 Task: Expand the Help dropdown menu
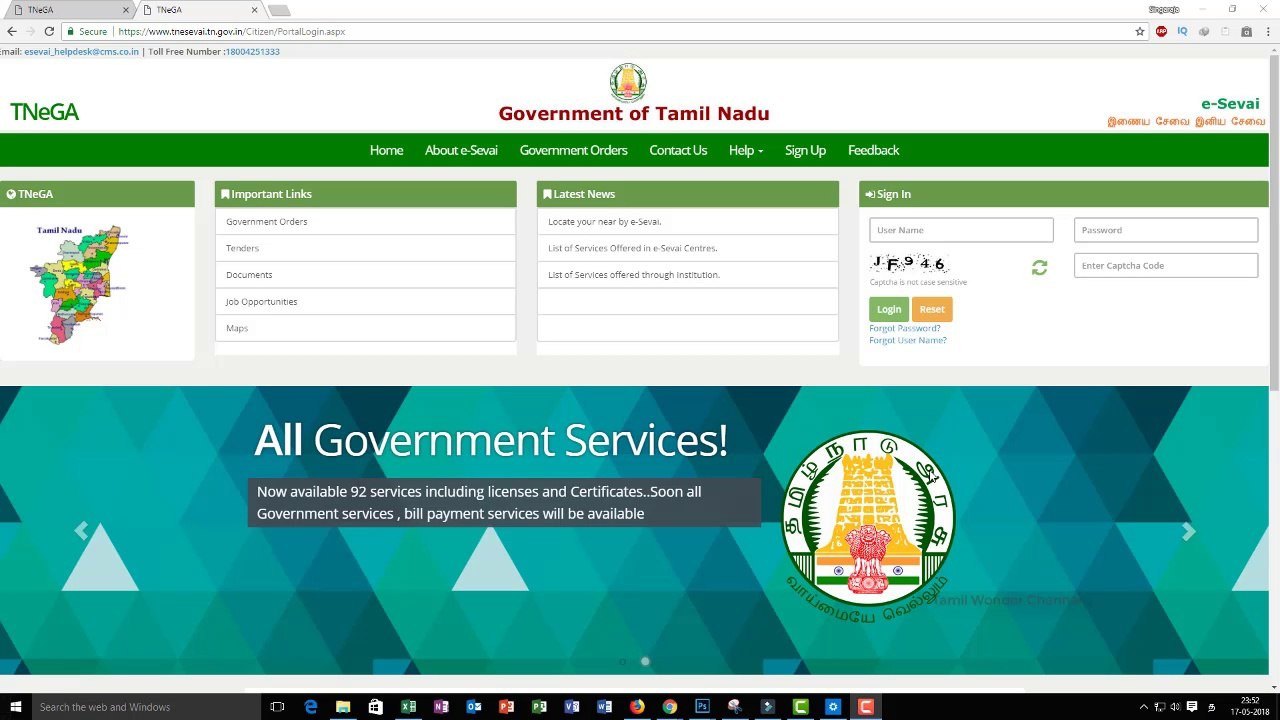(x=746, y=150)
